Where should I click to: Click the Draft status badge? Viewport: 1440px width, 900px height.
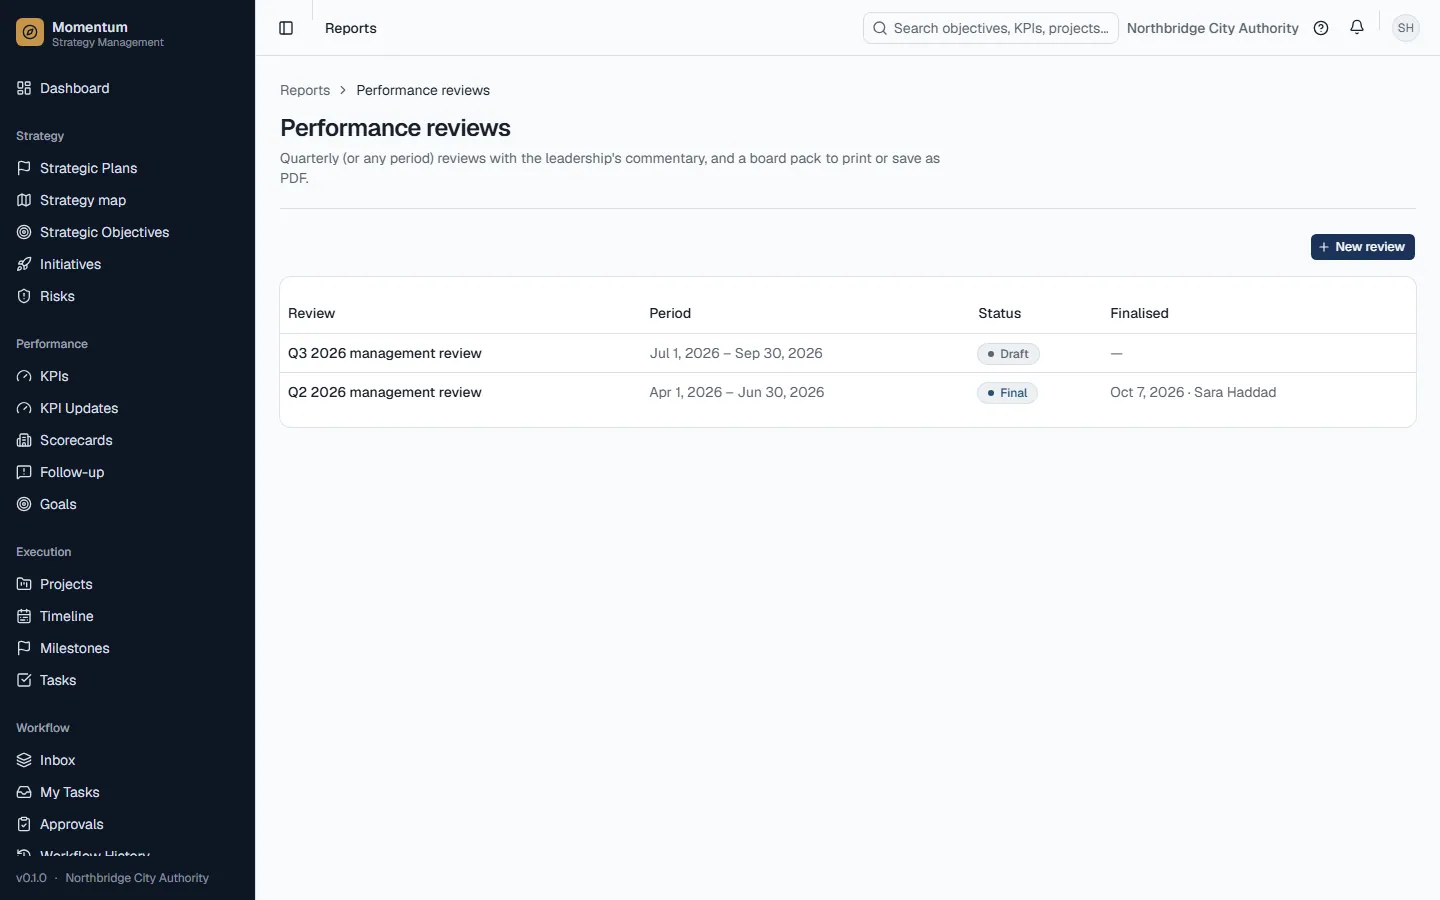point(1008,354)
